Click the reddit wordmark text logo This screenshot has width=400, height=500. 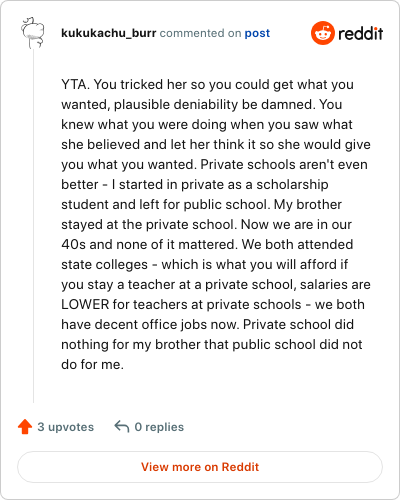click(361, 33)
